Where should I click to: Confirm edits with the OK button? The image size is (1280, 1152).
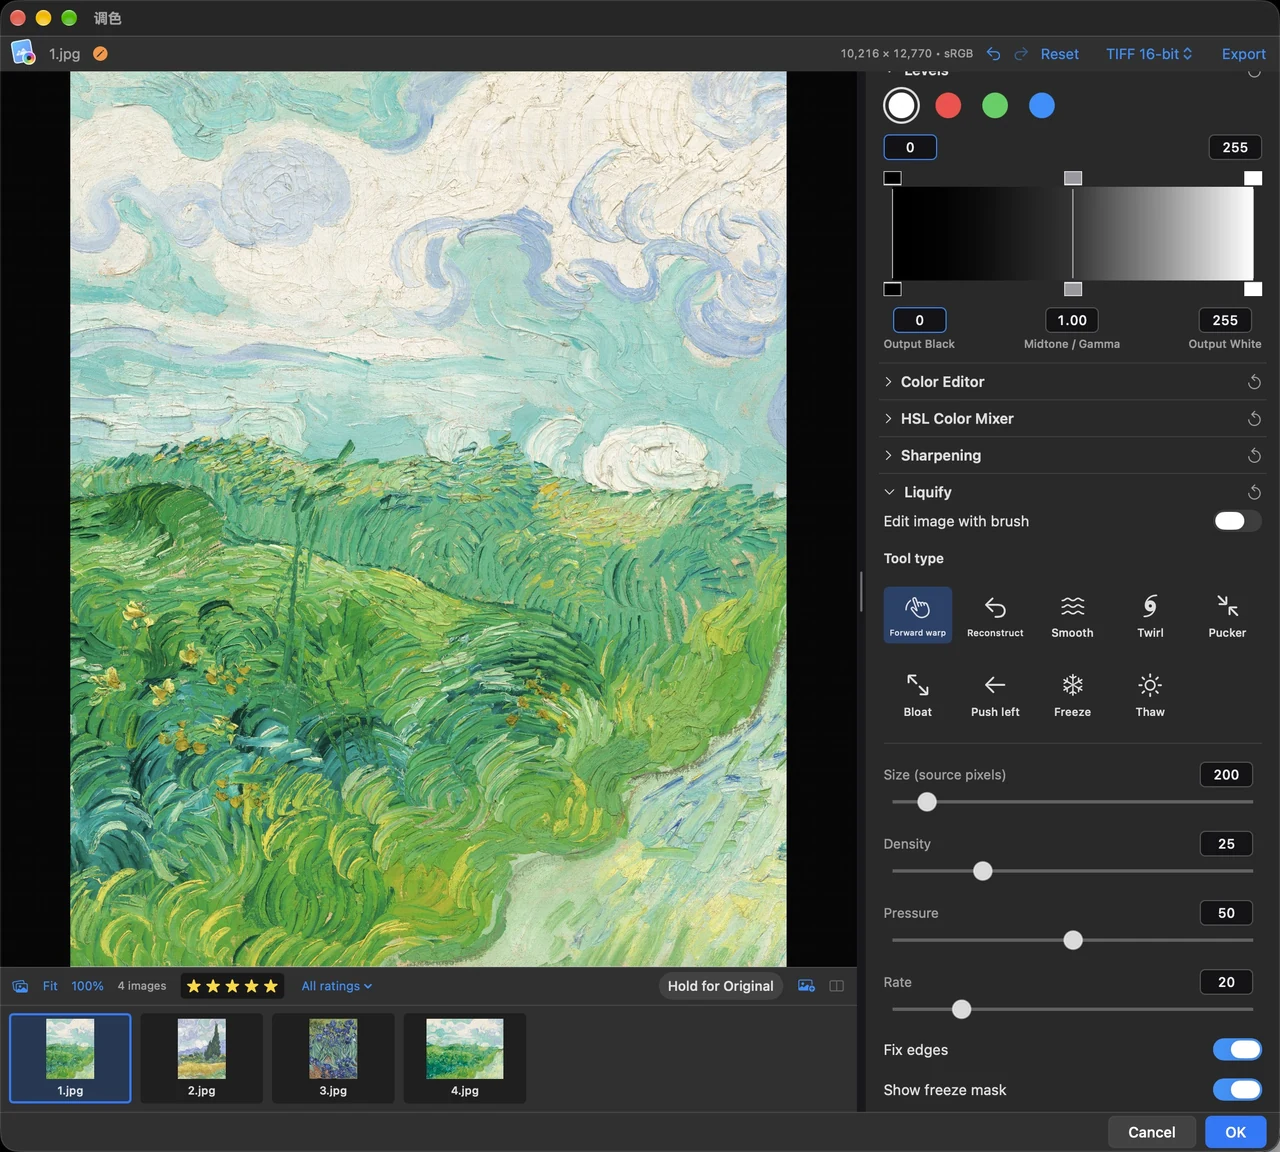click(1236, 1132)
